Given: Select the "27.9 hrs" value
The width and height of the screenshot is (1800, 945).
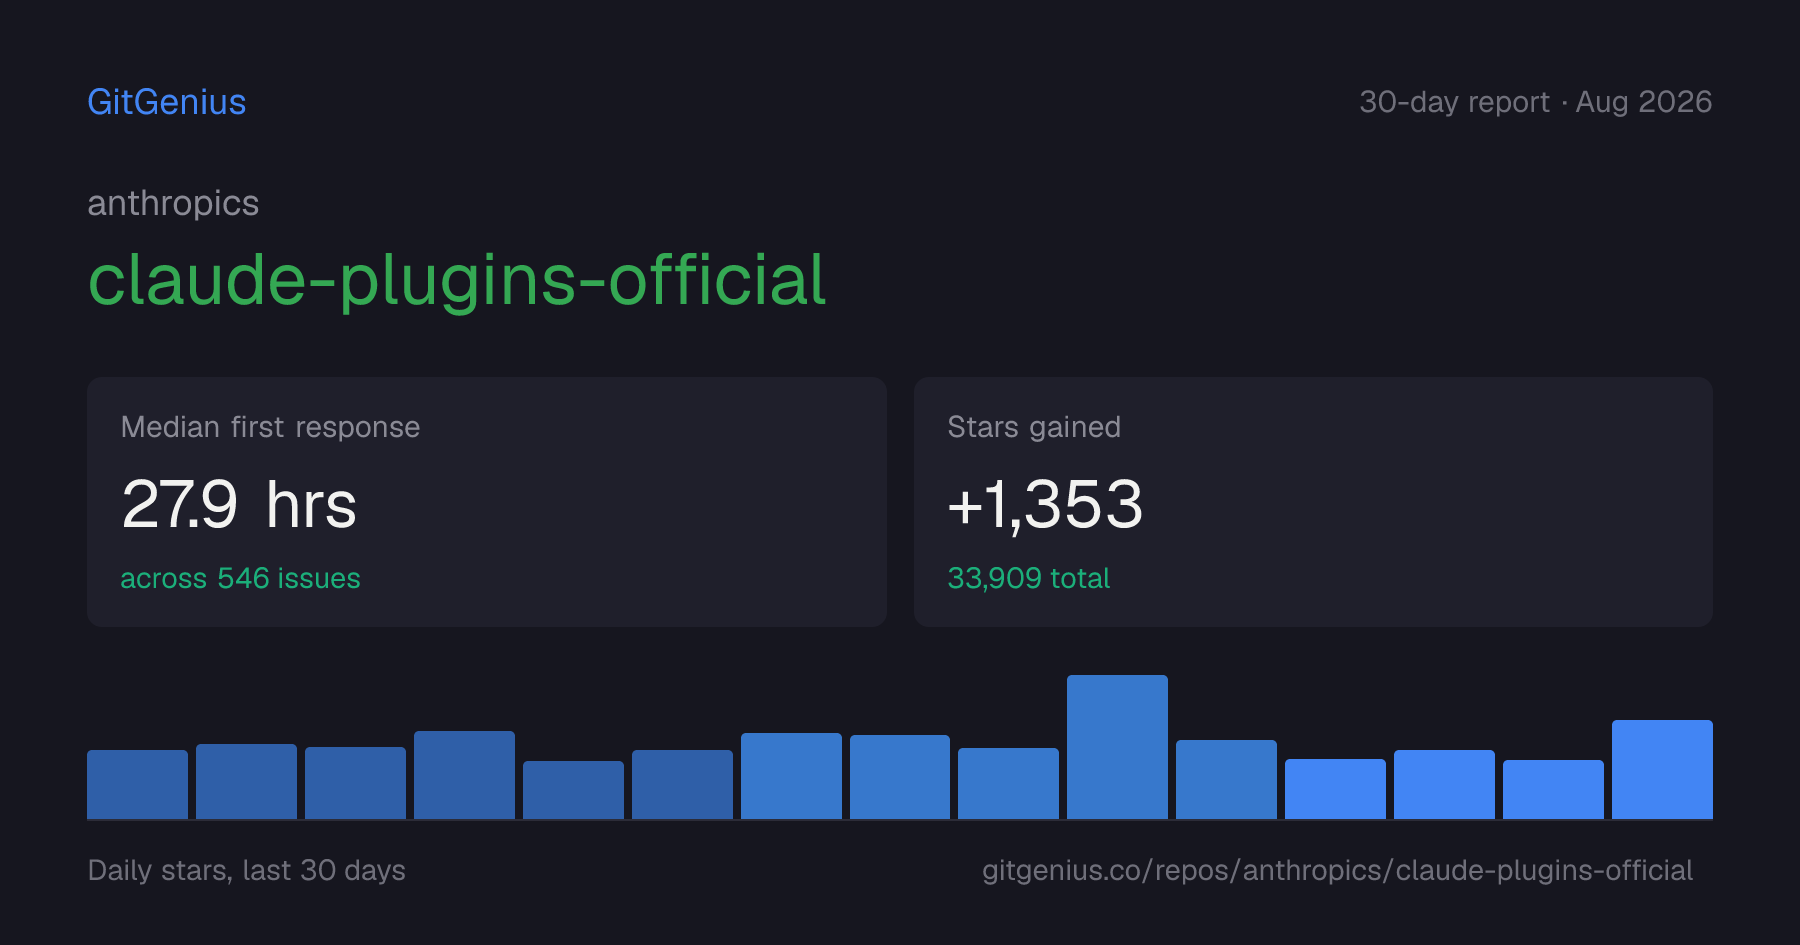Looking at the screenshot, I should 239,504.
